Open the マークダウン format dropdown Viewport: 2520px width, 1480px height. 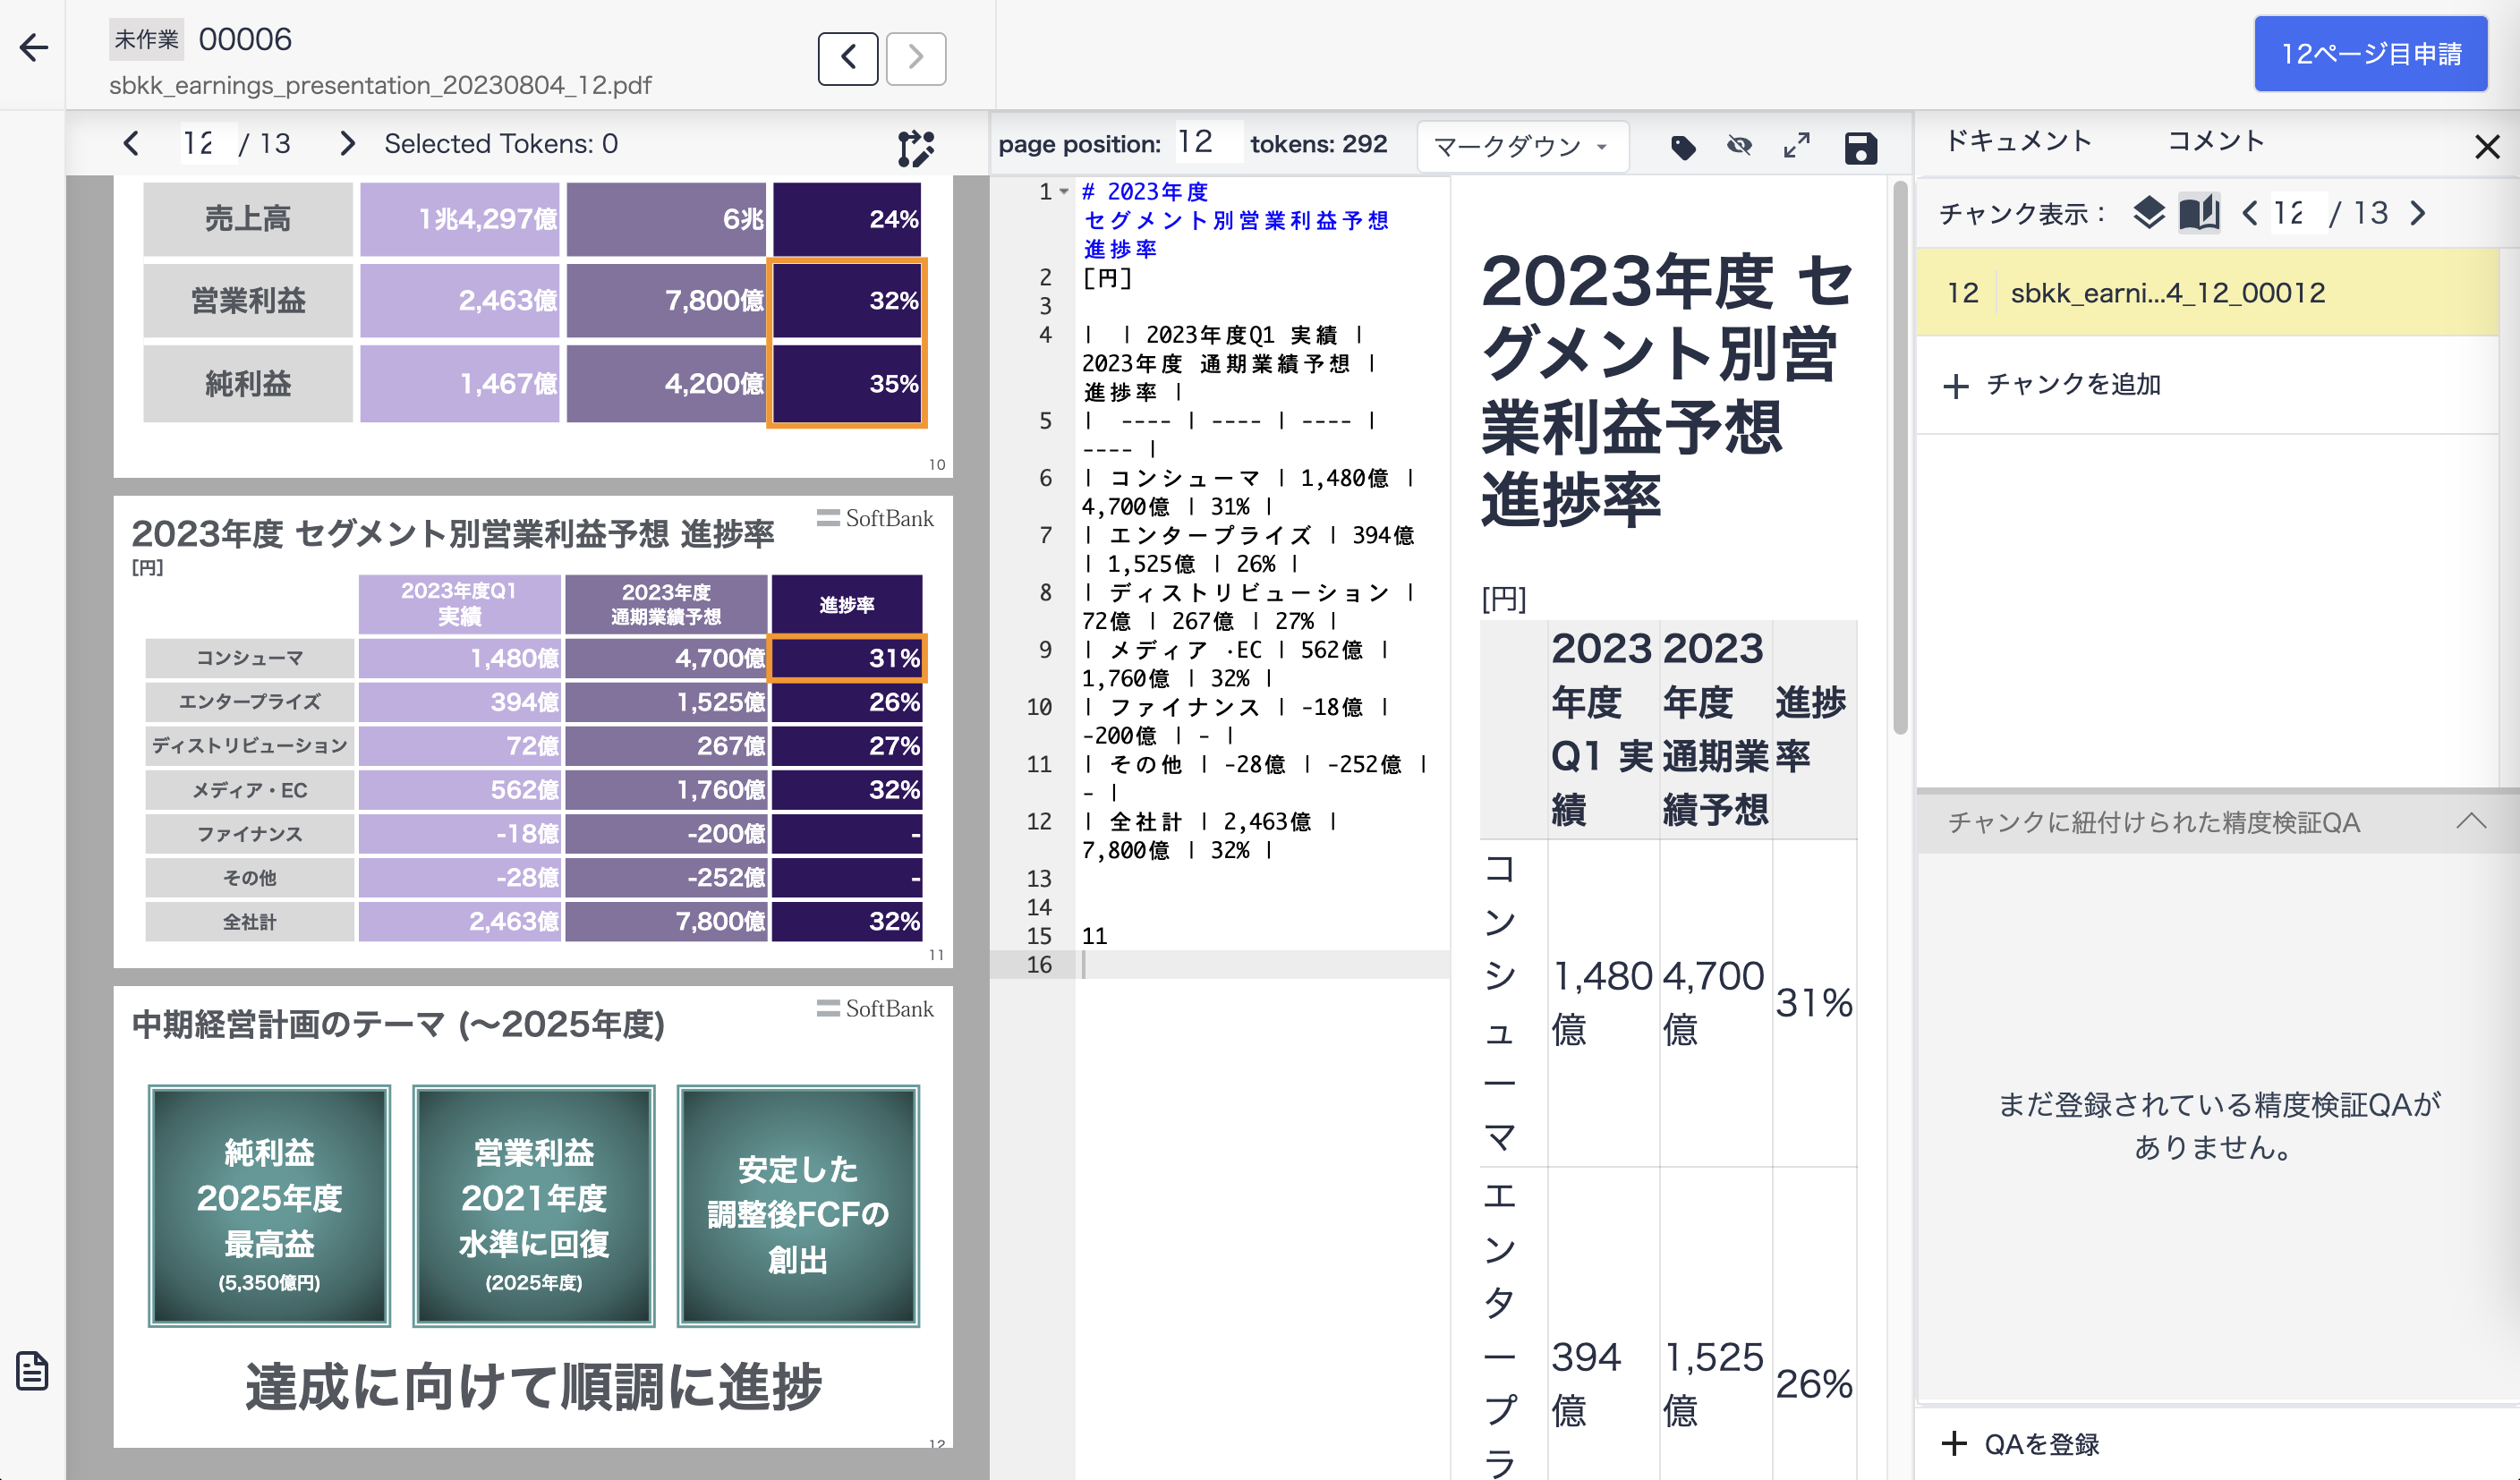1521,146
